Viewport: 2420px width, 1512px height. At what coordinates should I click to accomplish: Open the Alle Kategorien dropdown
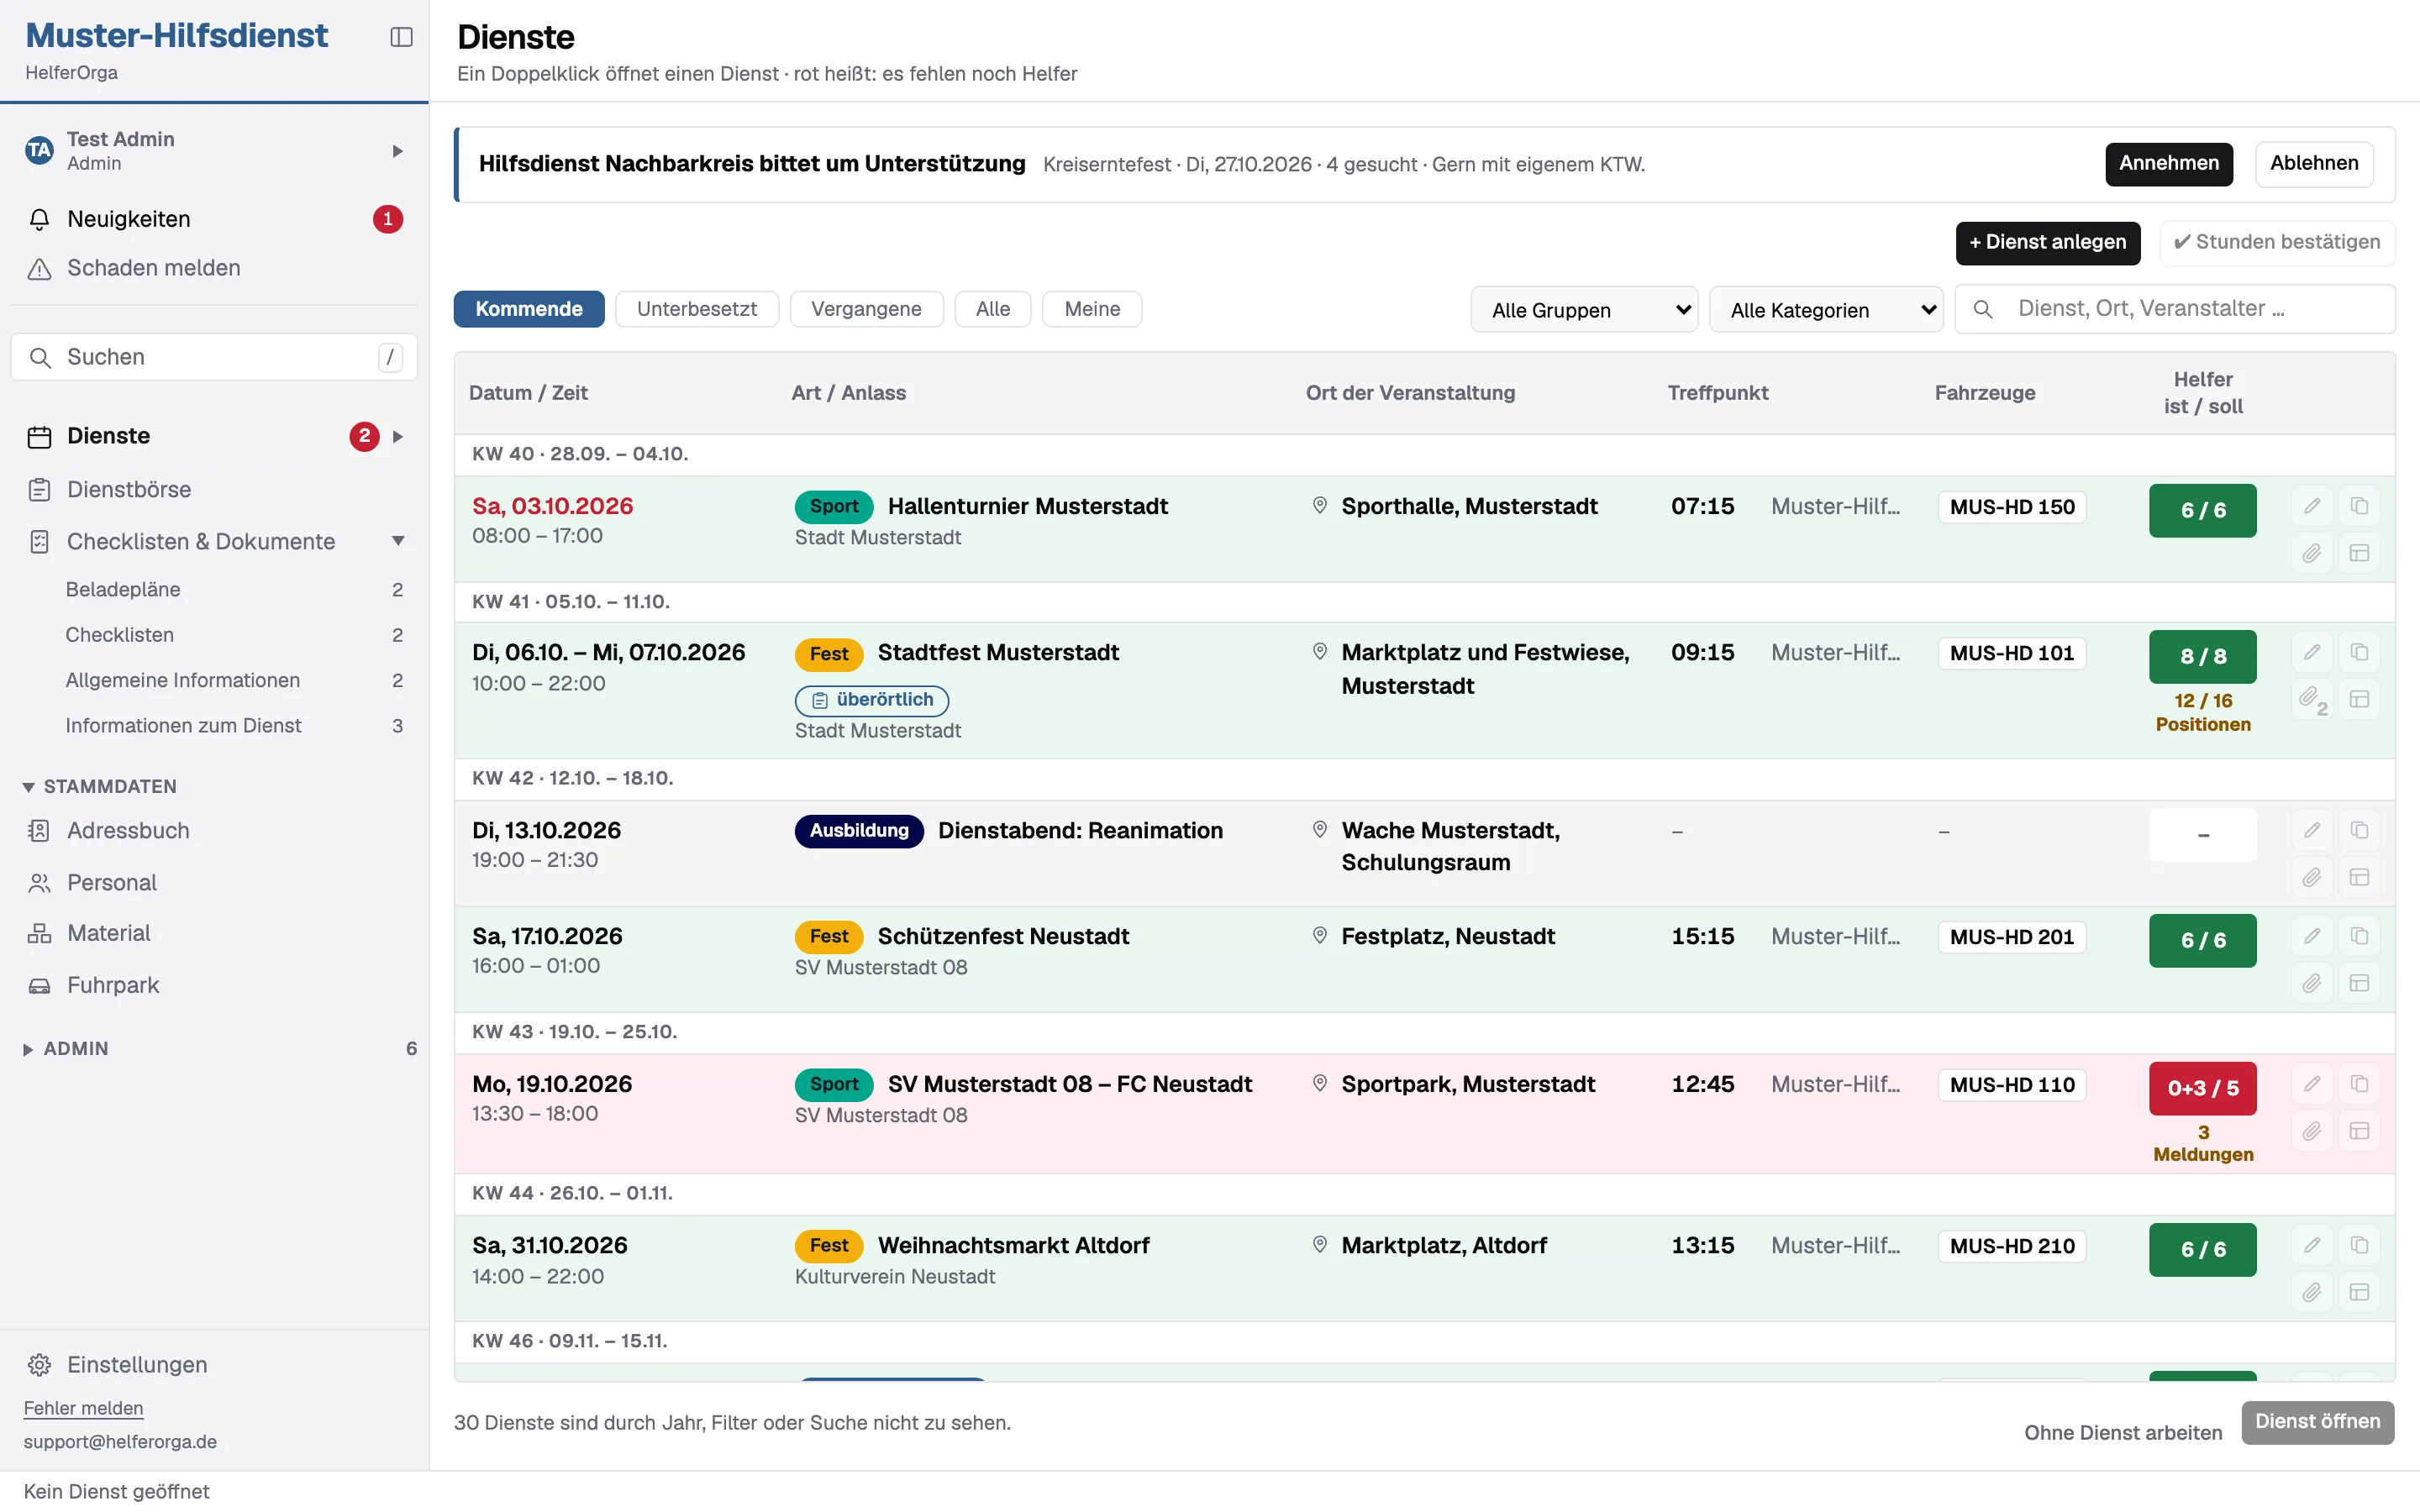[1826, 310]
